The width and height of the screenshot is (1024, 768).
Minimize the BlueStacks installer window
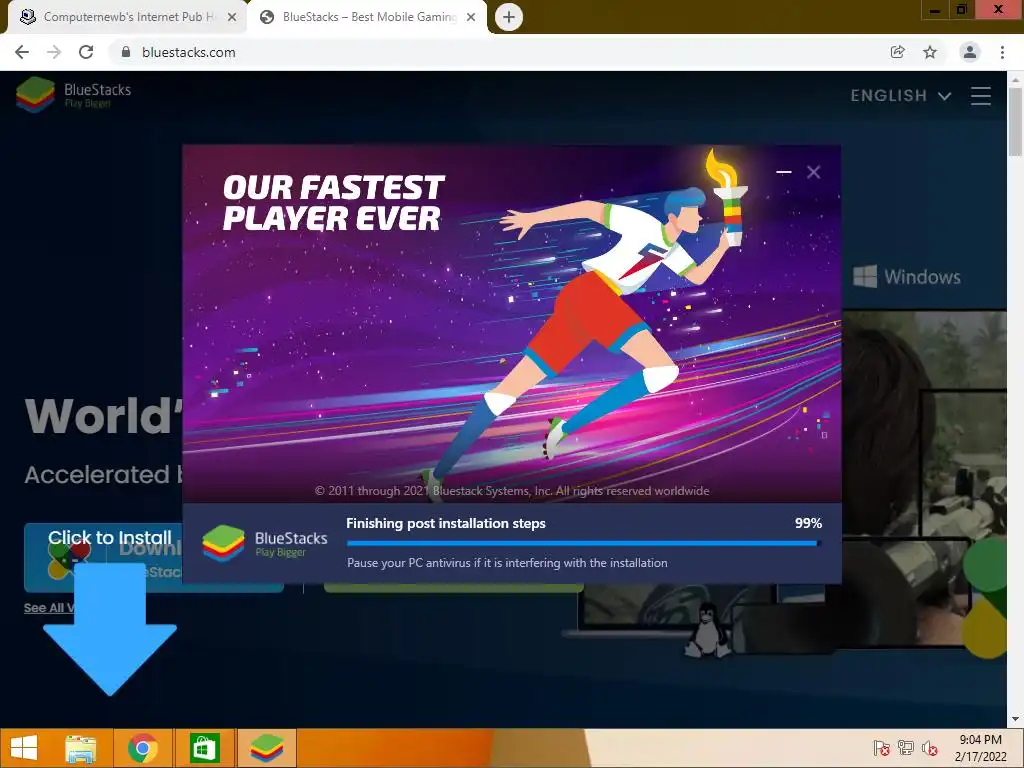[x=784, y=172]
